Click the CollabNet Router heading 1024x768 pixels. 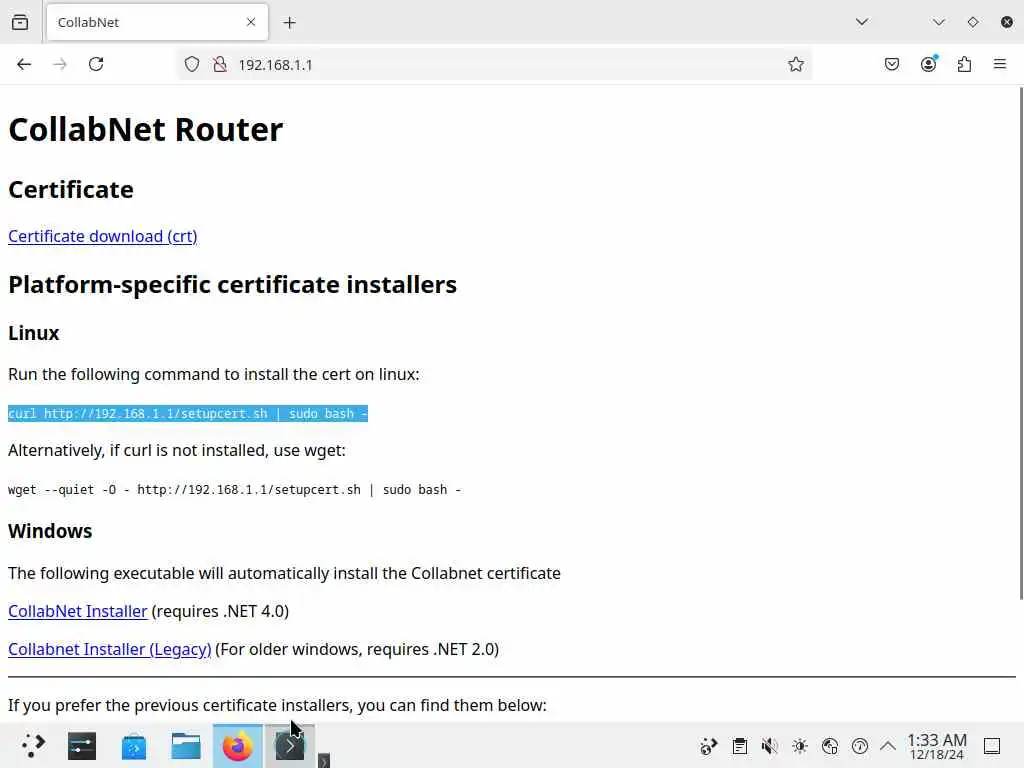coord(146,129)
